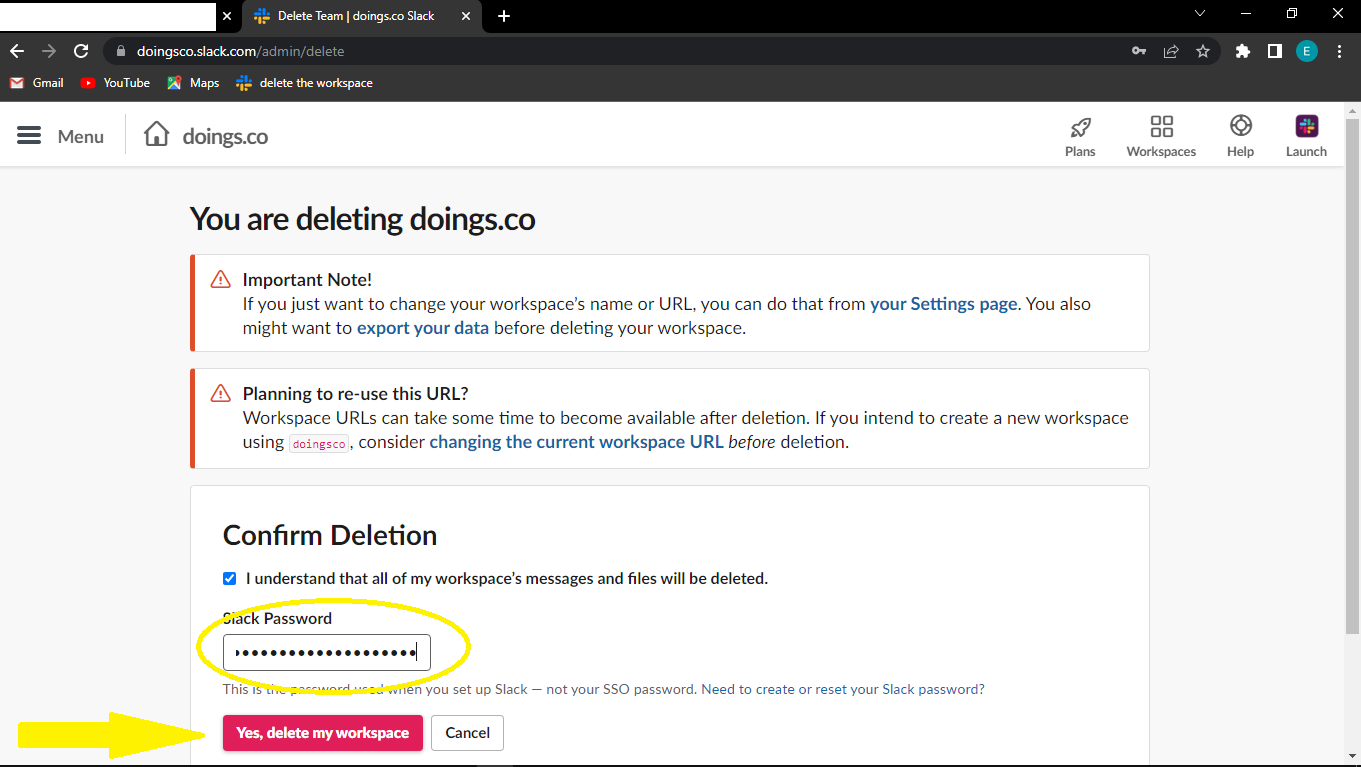
Task: Open Chrome three-dot menu
Action: (x=1340, y=51)
